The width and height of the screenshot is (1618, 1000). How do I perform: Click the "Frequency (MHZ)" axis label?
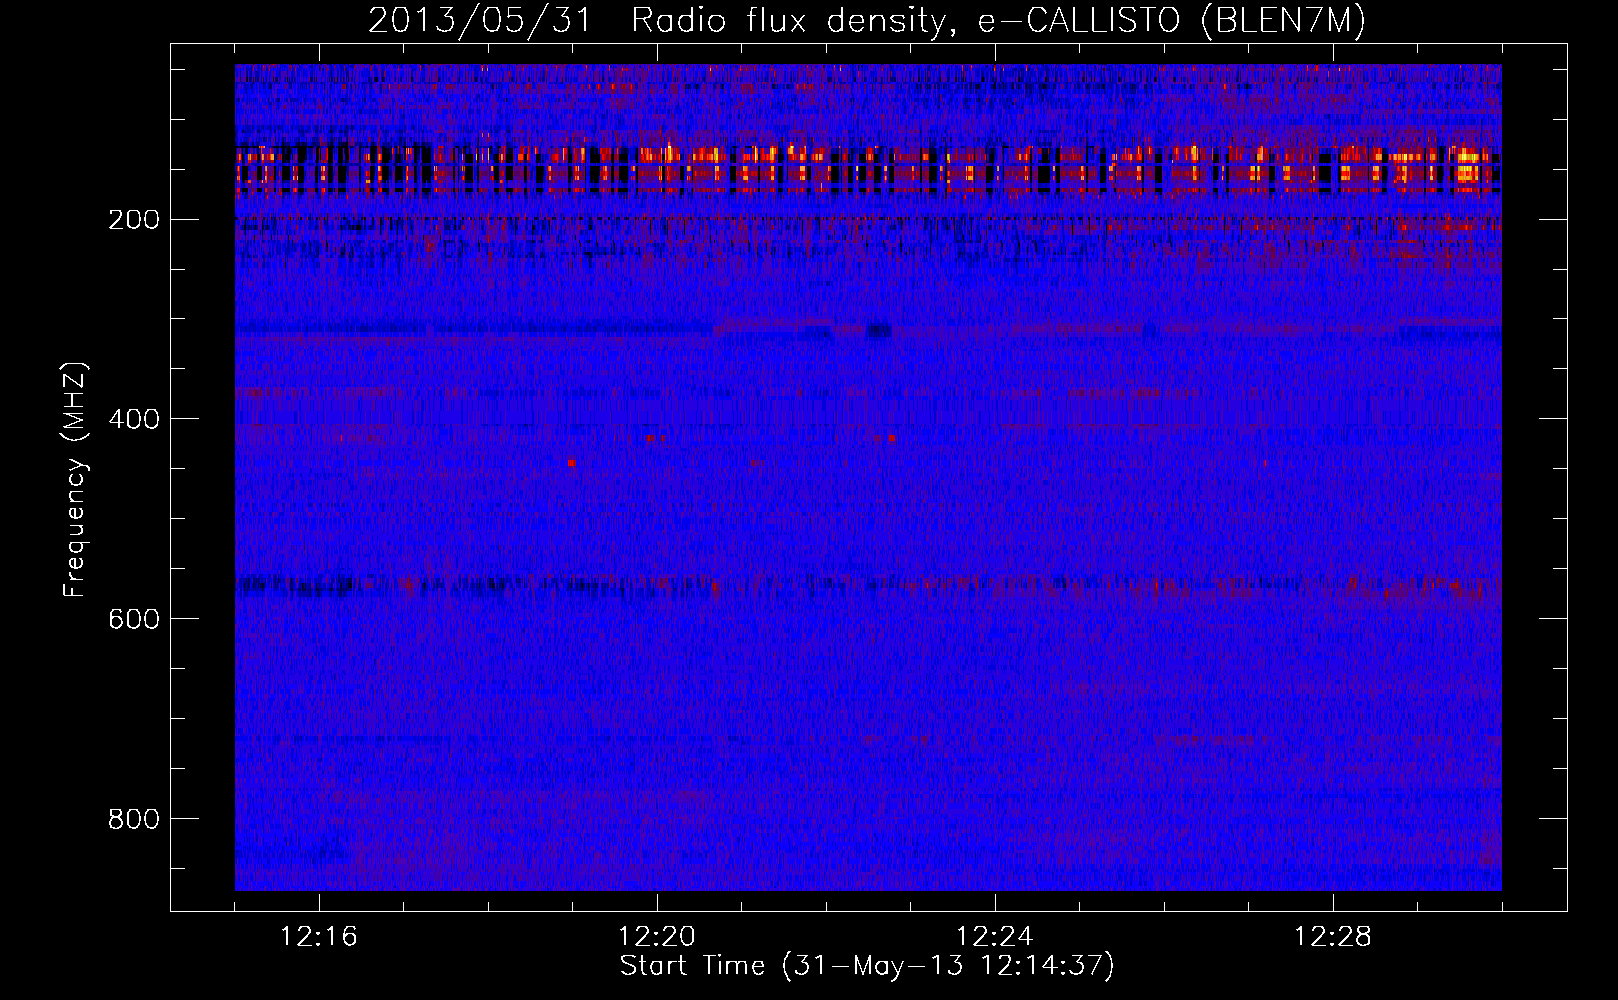click(75, 480)
